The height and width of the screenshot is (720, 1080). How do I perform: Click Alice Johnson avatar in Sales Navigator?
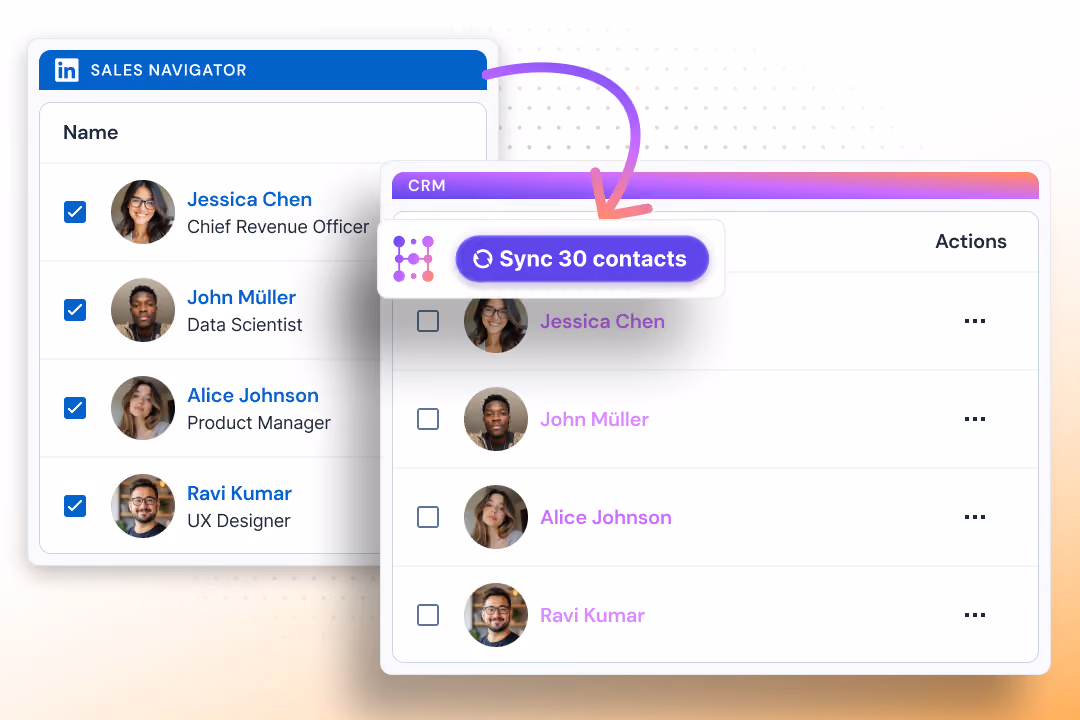[x=143, y=408]
